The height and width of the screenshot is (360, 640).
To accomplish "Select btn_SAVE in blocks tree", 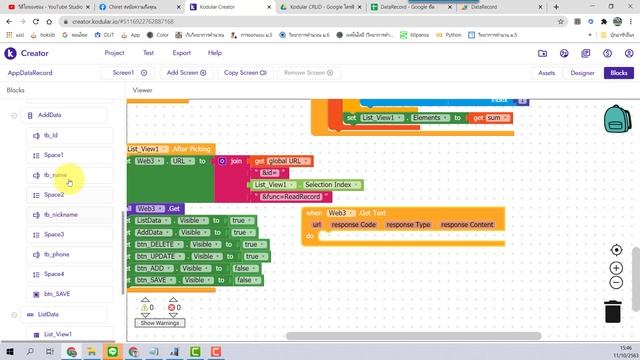I will pyautogui.click(x=69, y=294).
